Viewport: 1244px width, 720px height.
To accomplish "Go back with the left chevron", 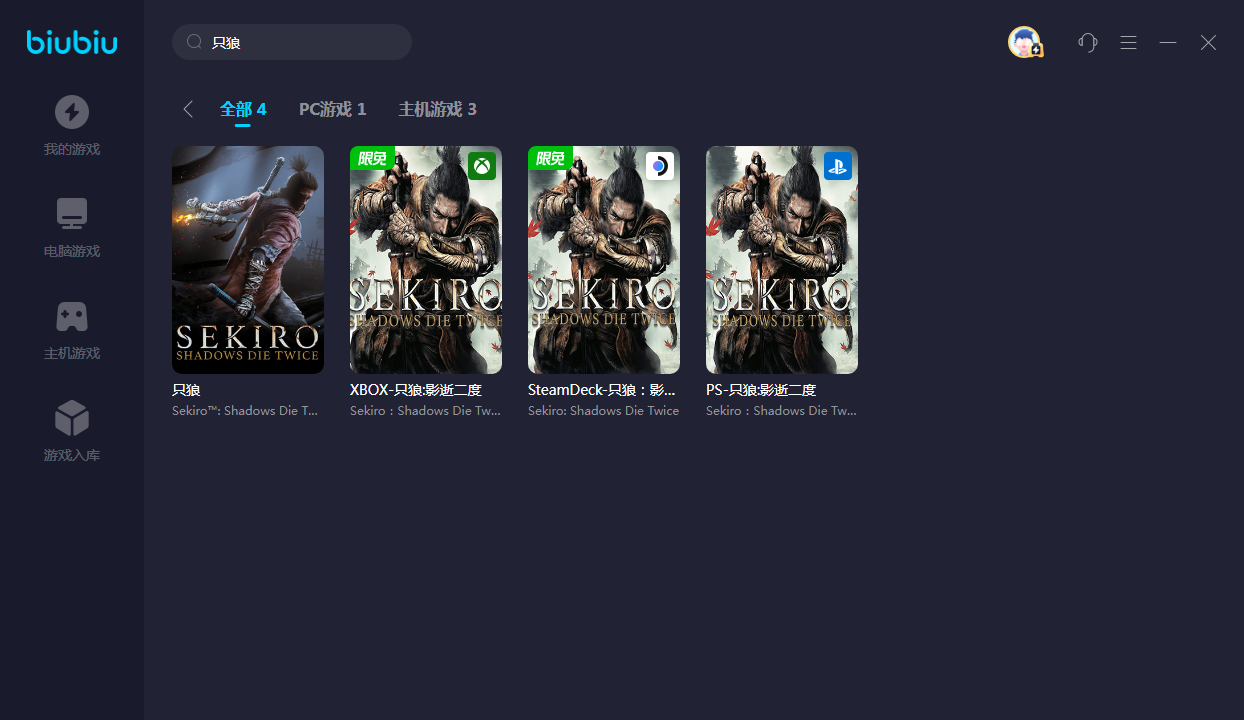I will [x=188, y=109].
